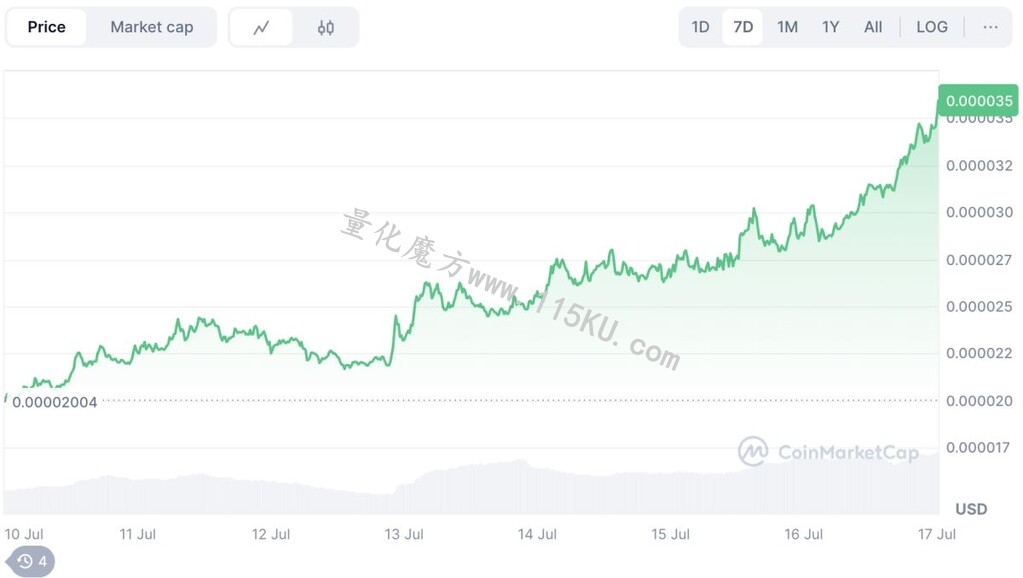Image resolution: width=1023 pixels, height=578 pixels.
Task: Switch to candlestick chart icon
Action: (x=326, y=27)
